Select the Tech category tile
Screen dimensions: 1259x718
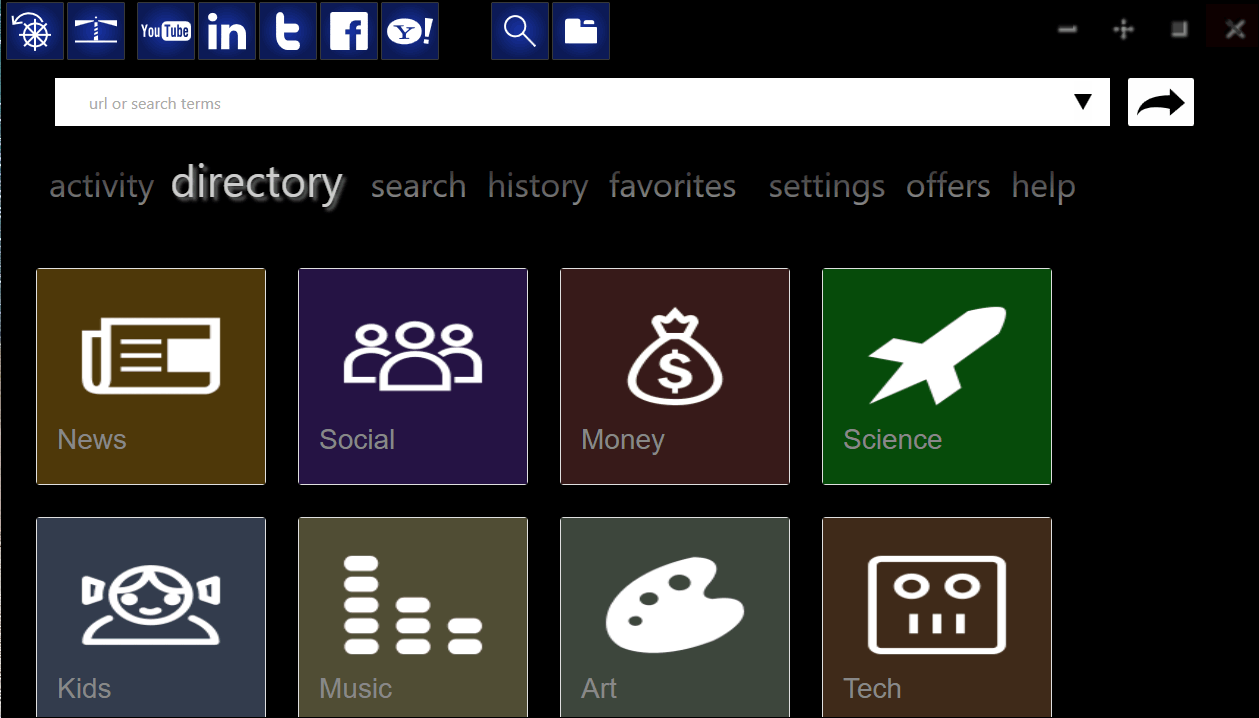click(937, 617)
